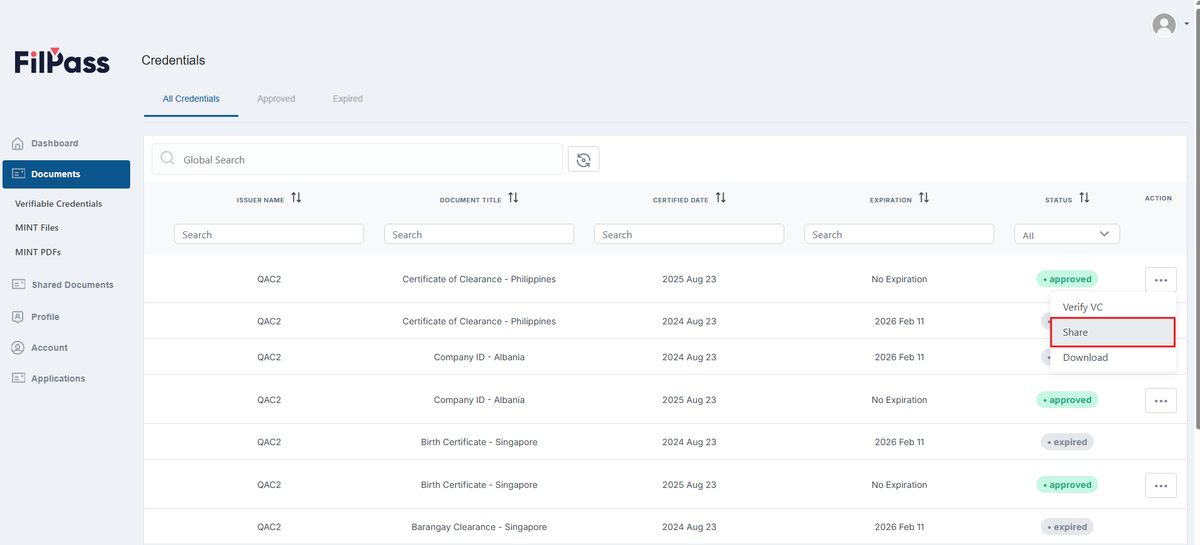The image size is (1200, 545).
Task: Sort by Expiration arrows
Action: 924,198
